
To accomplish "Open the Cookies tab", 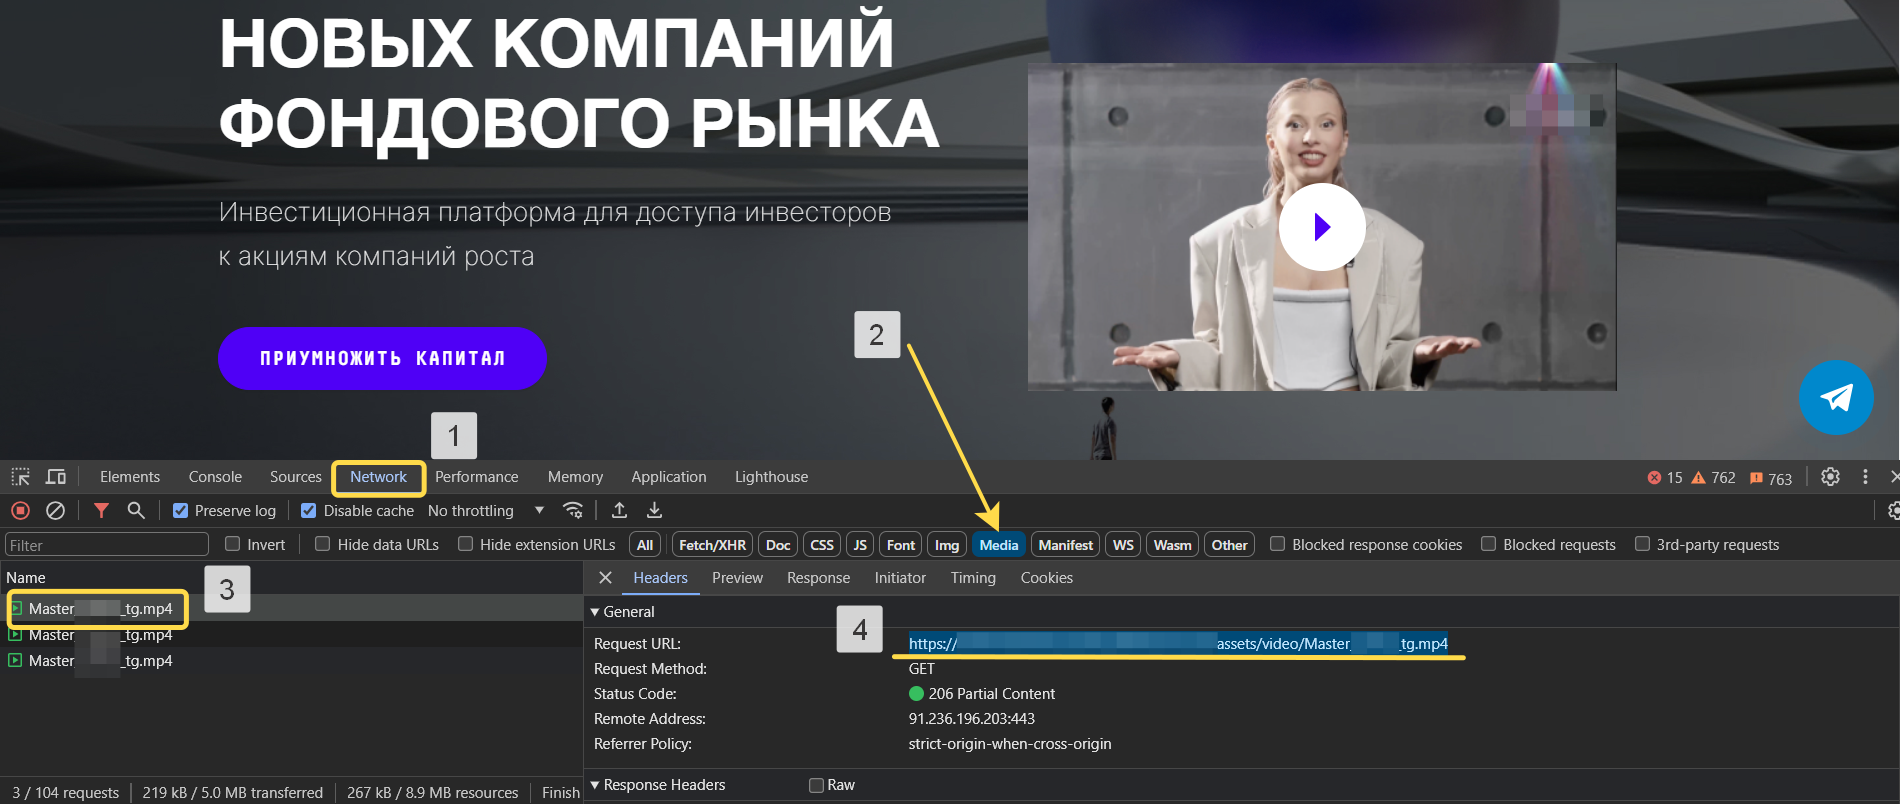I will 1046,578.
